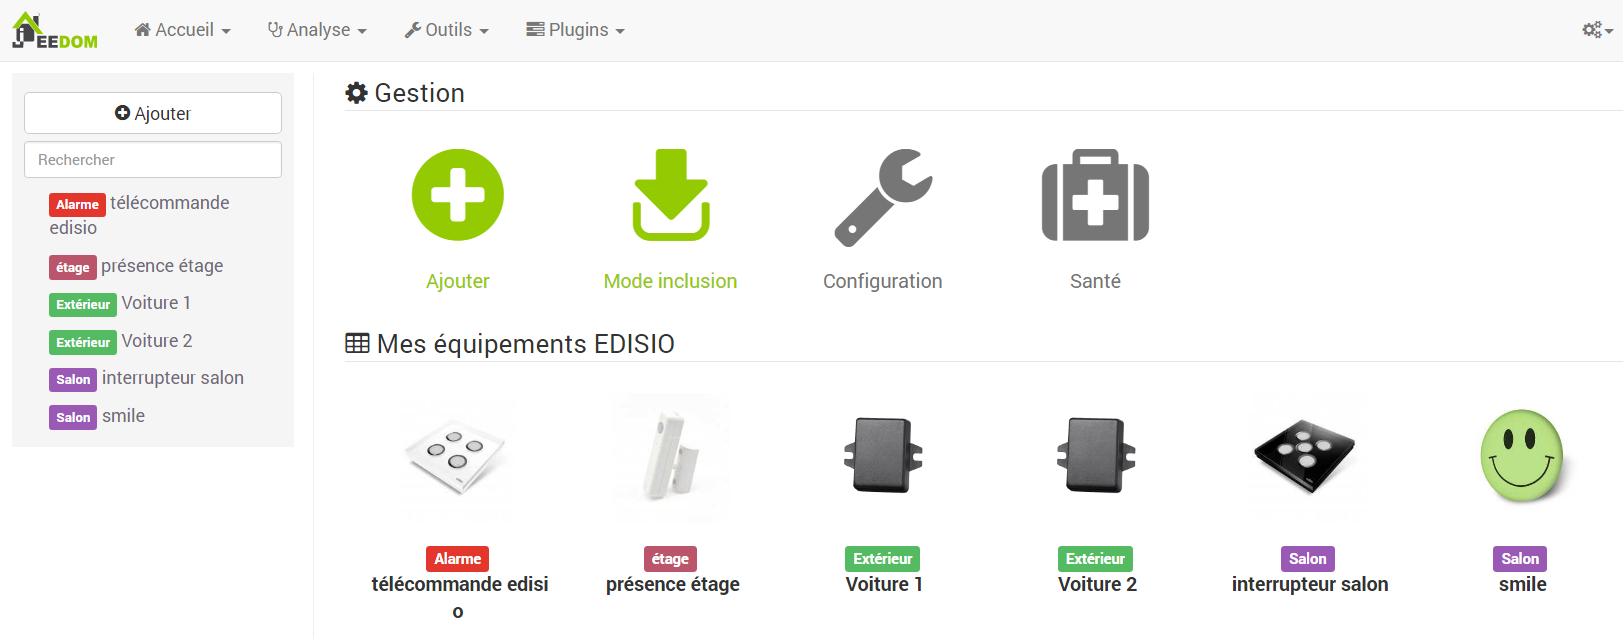Viewport: 1623px width, 639px height.
Task: Open the green smile face equipment
Action: click(x=1522, y=456)
